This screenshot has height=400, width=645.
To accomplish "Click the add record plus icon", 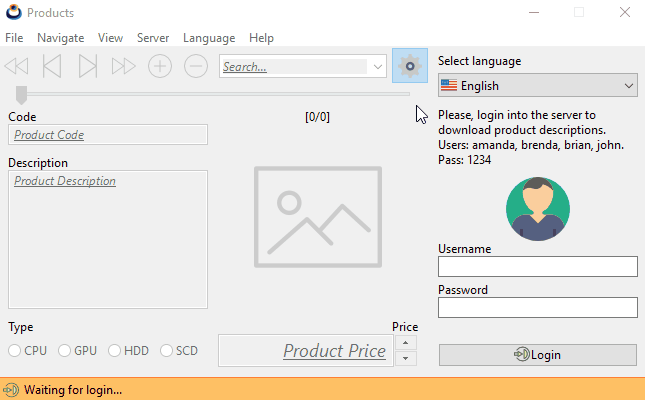I will pyautogui.click(x=160, y=67).
